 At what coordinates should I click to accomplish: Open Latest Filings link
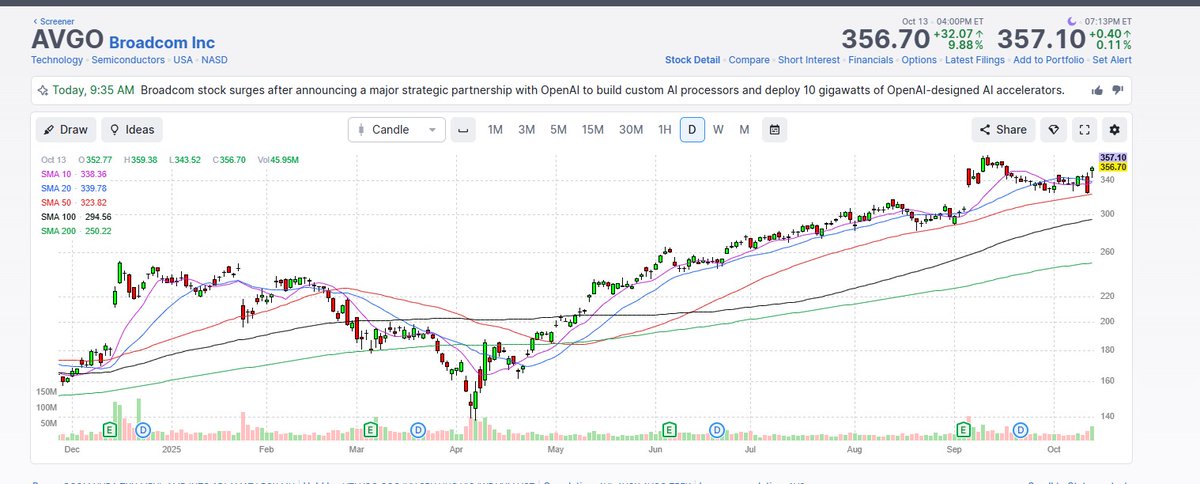pos(975,60)
